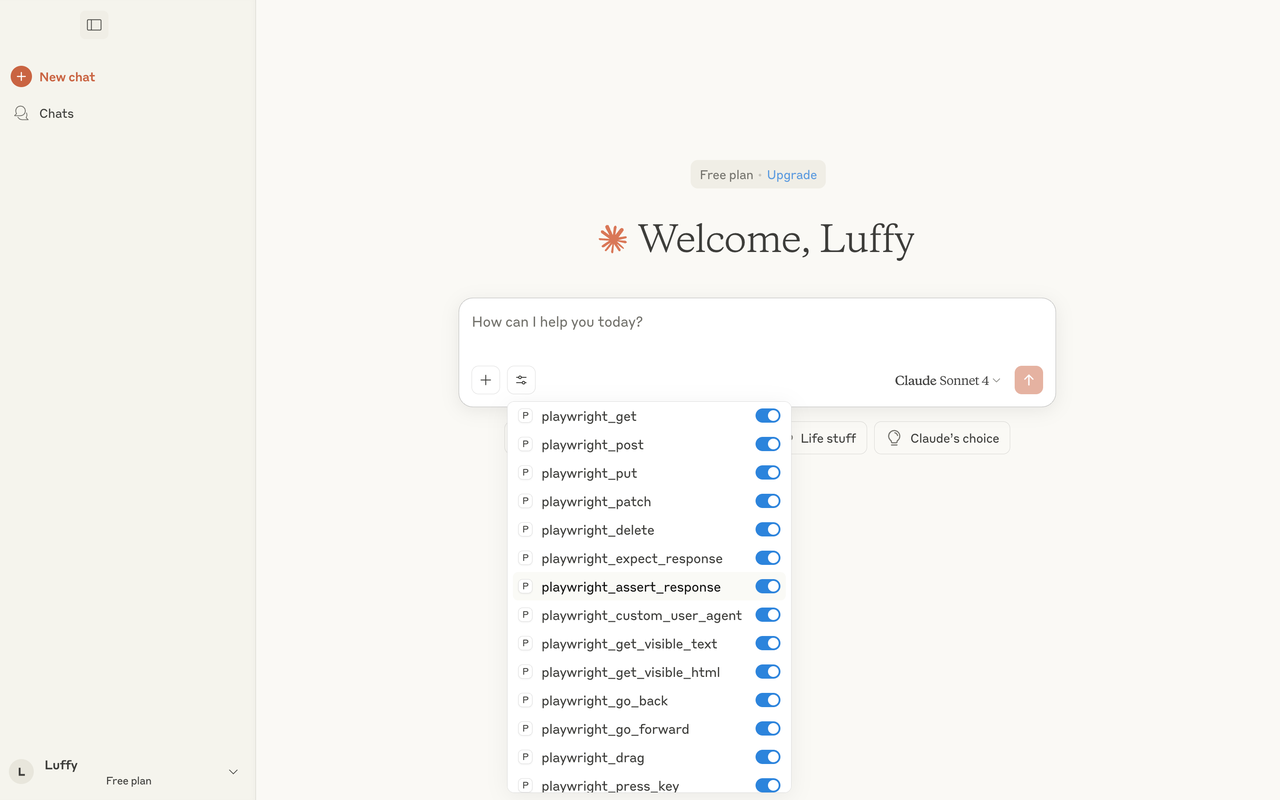
Task: Select the playwright_go_back menu entry label
Action: pos(604,701)
